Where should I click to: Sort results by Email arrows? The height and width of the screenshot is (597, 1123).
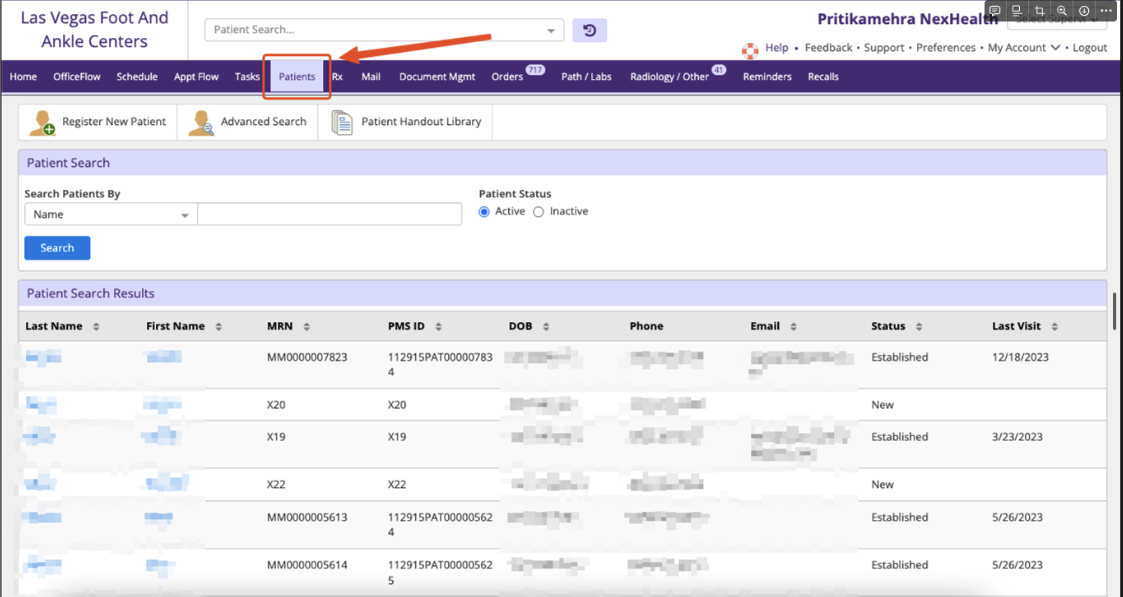click(x=794, y=326)
